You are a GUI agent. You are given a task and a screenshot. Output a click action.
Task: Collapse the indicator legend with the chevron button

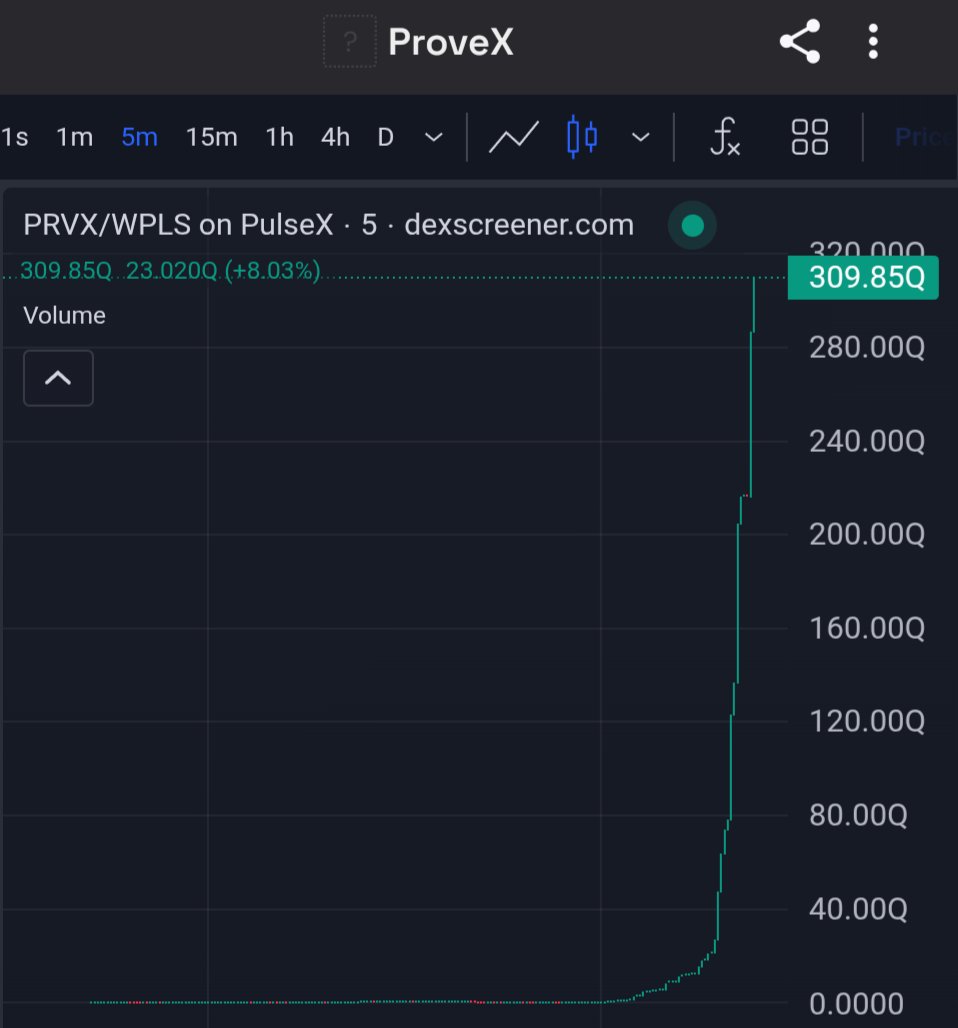click(58, 378)
